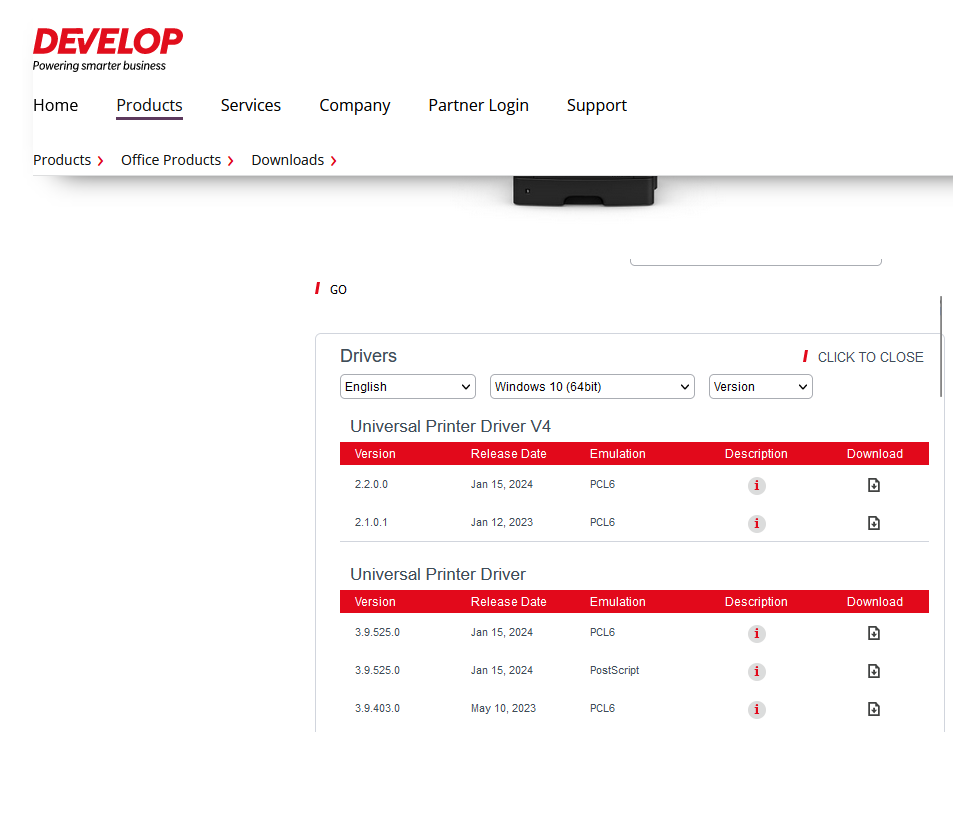953x834 pixels.
Task: Click Emulation header in Universal Printer Driver table
Action: (x=618, y=602)
